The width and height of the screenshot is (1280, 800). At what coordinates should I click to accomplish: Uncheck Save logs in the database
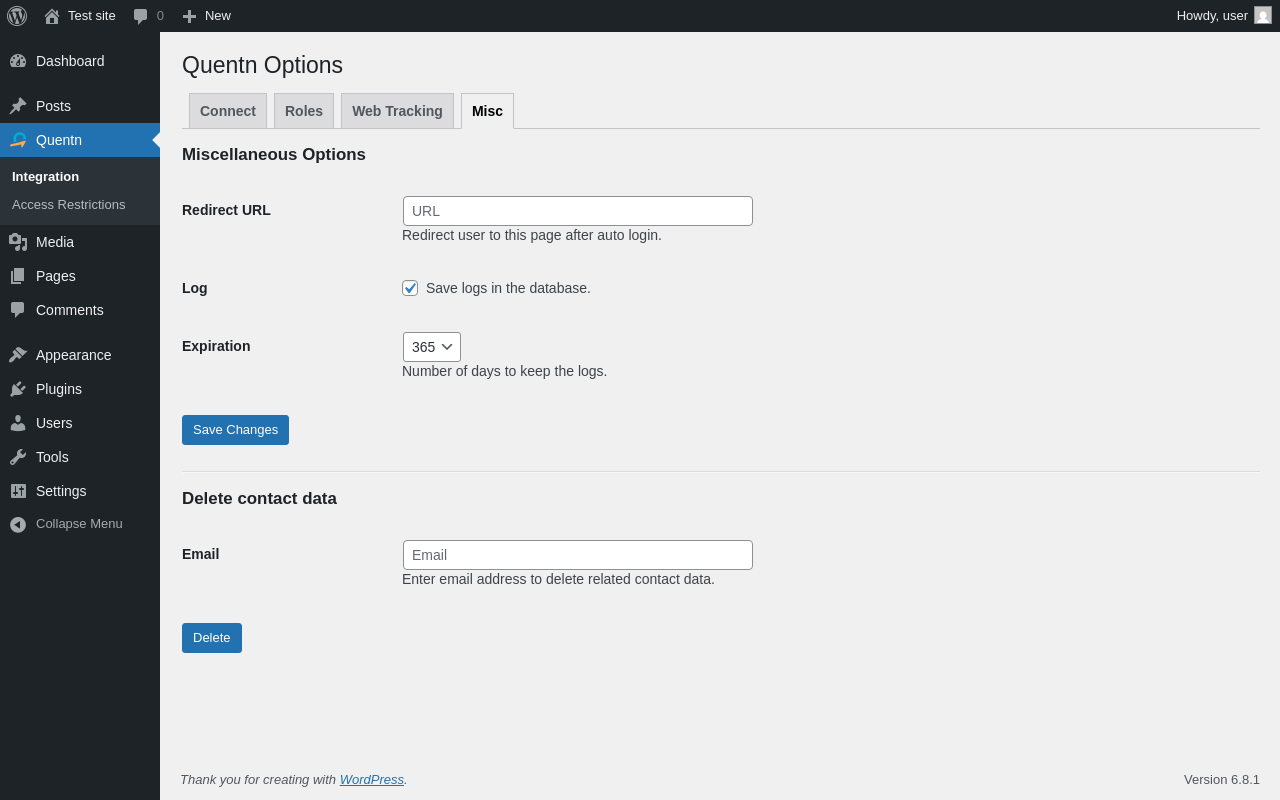click(x=410, y=288)
